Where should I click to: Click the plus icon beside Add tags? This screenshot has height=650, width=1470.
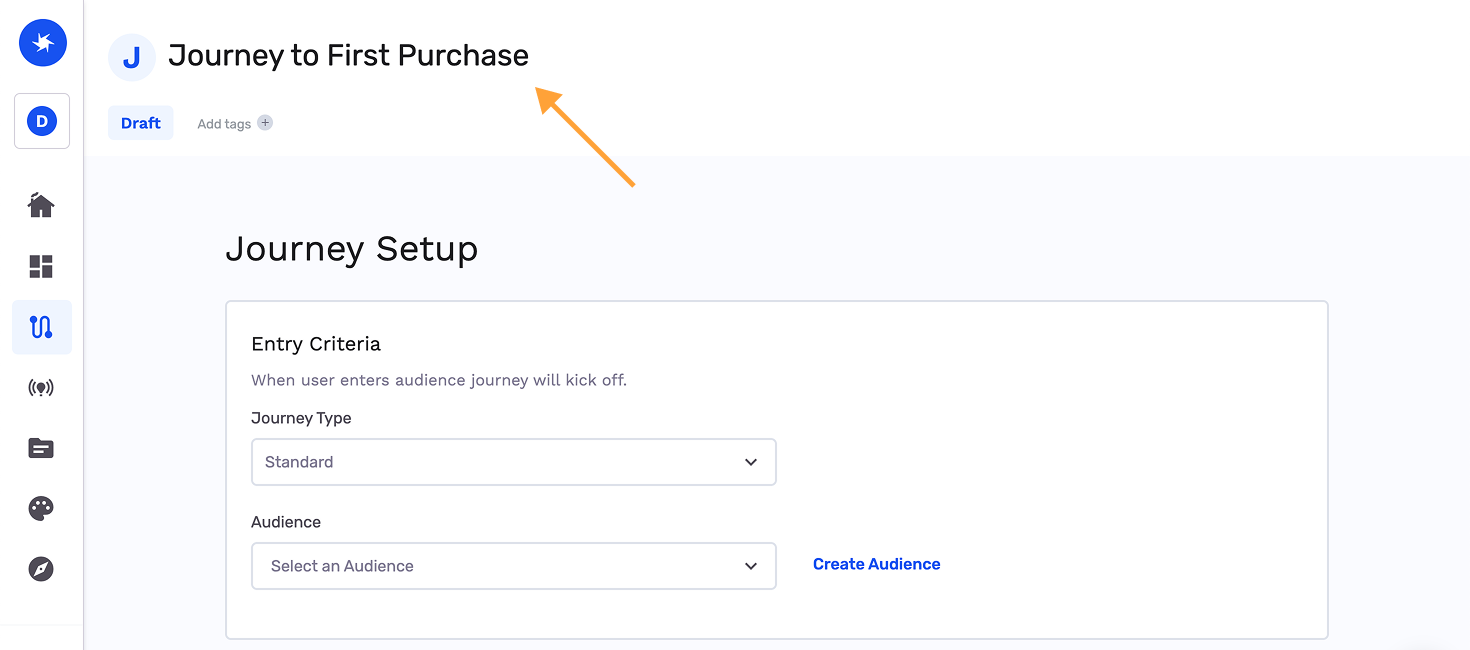265,123
